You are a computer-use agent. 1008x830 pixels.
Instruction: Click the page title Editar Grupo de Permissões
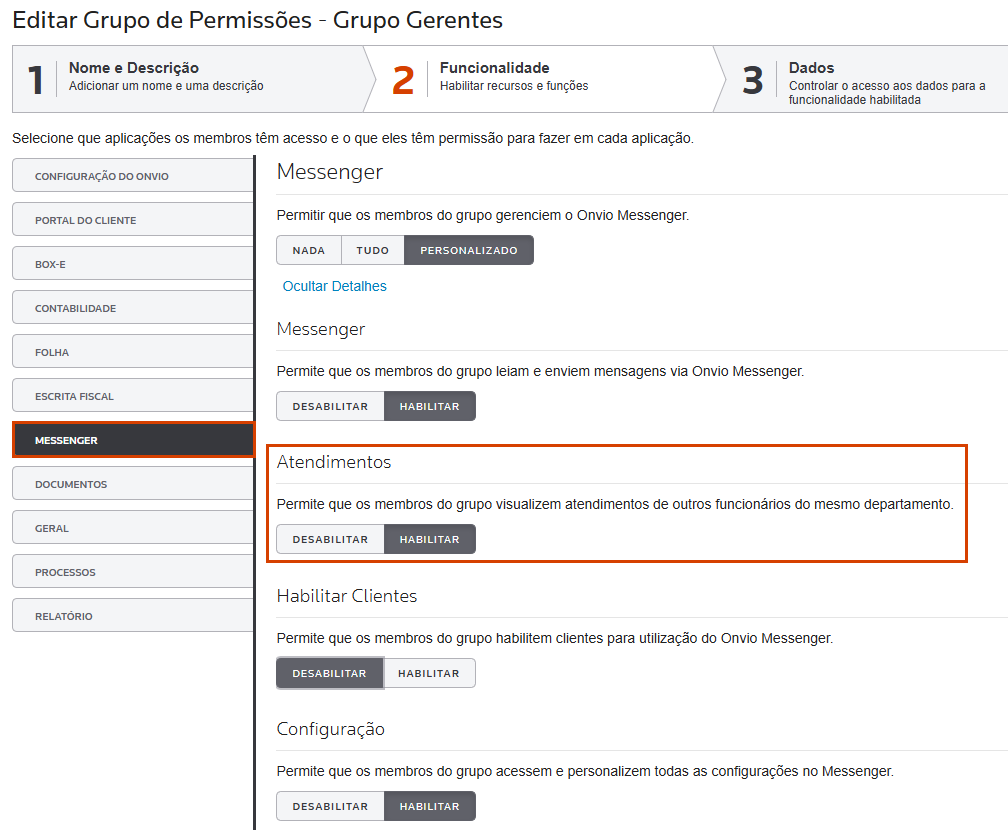pyautogui.click(x=257, y=20)
